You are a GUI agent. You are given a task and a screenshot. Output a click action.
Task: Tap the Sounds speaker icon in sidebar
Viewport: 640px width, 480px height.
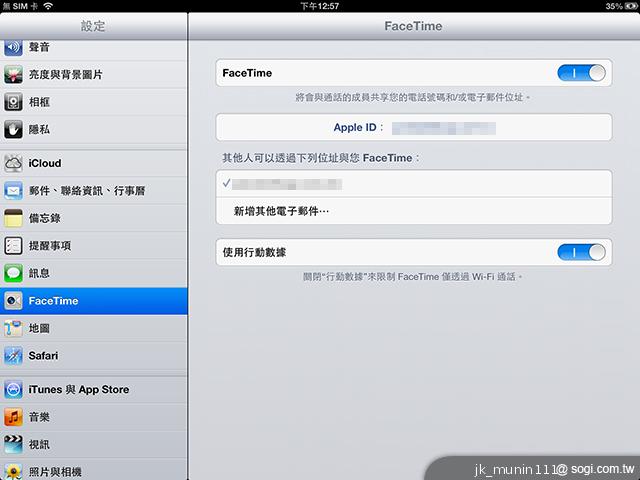pyautogui.click(x=13, y=47)
